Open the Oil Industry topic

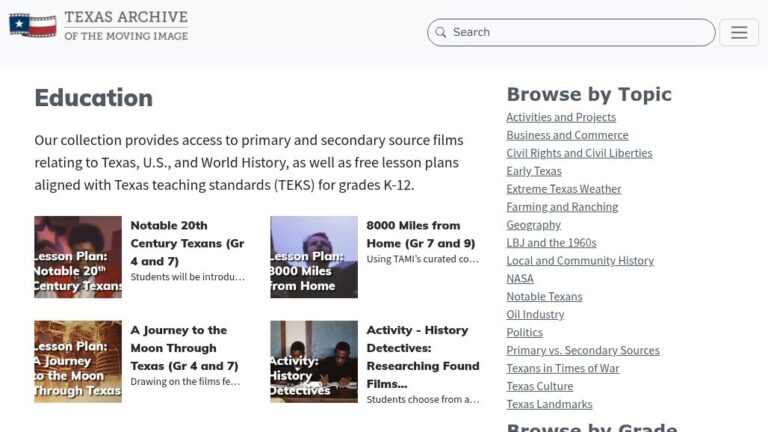(535, 314)
